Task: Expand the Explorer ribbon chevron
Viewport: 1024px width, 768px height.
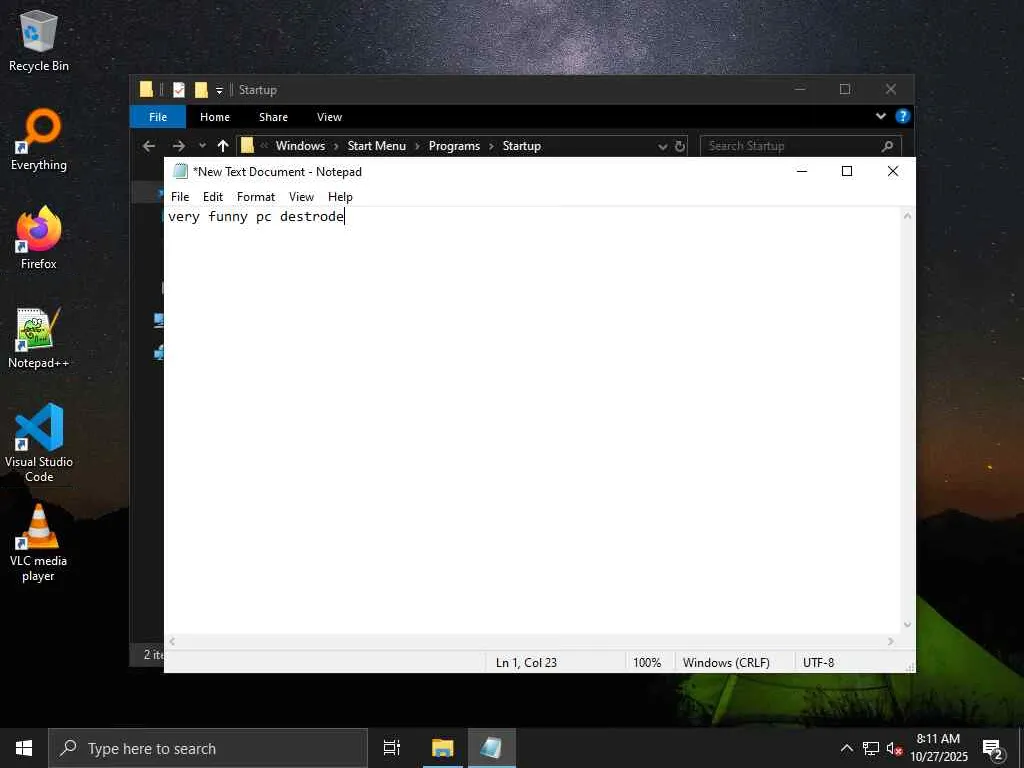Action: pos(880,116)
